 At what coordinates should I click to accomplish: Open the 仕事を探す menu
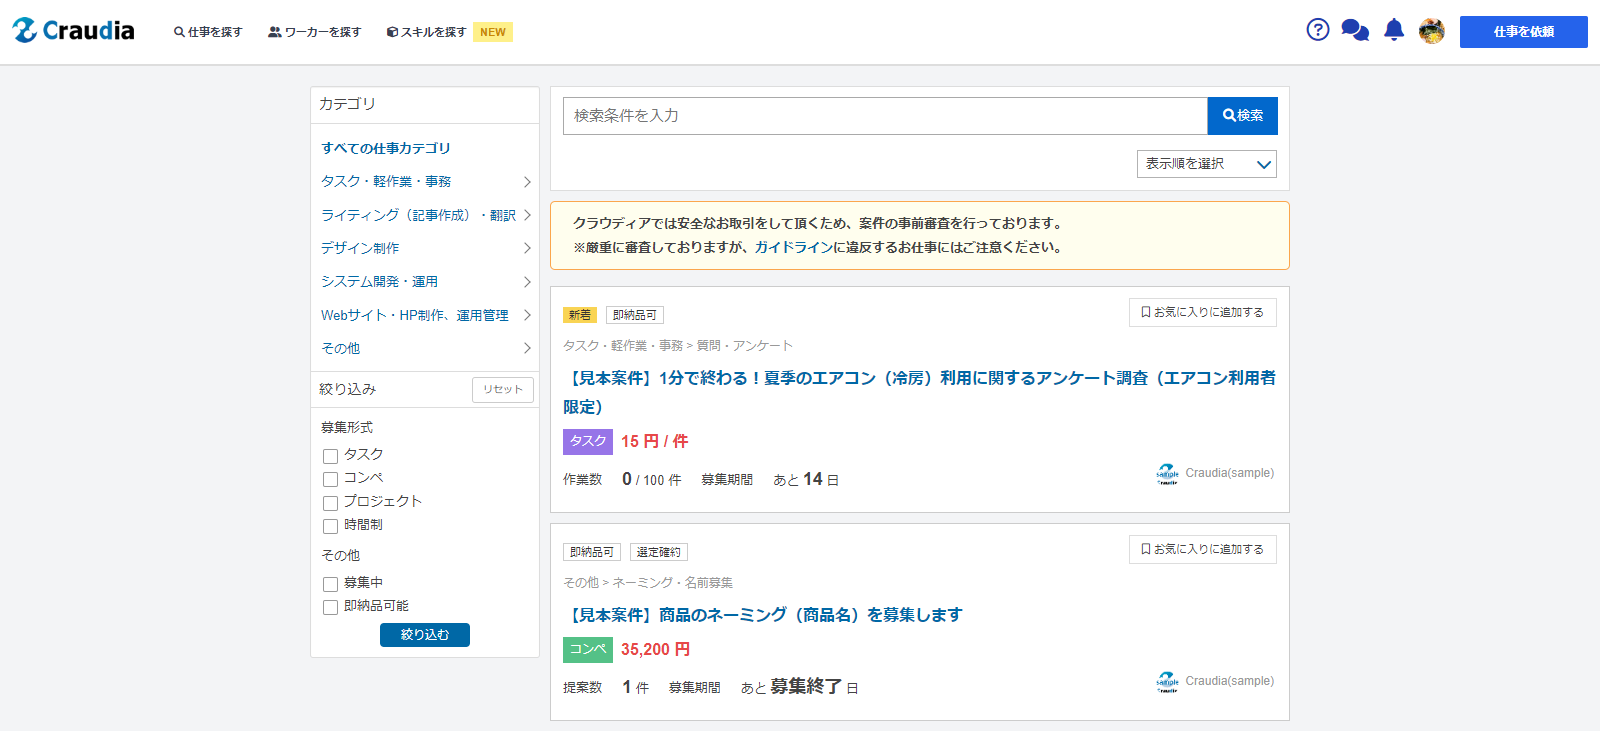click(208, 32)
